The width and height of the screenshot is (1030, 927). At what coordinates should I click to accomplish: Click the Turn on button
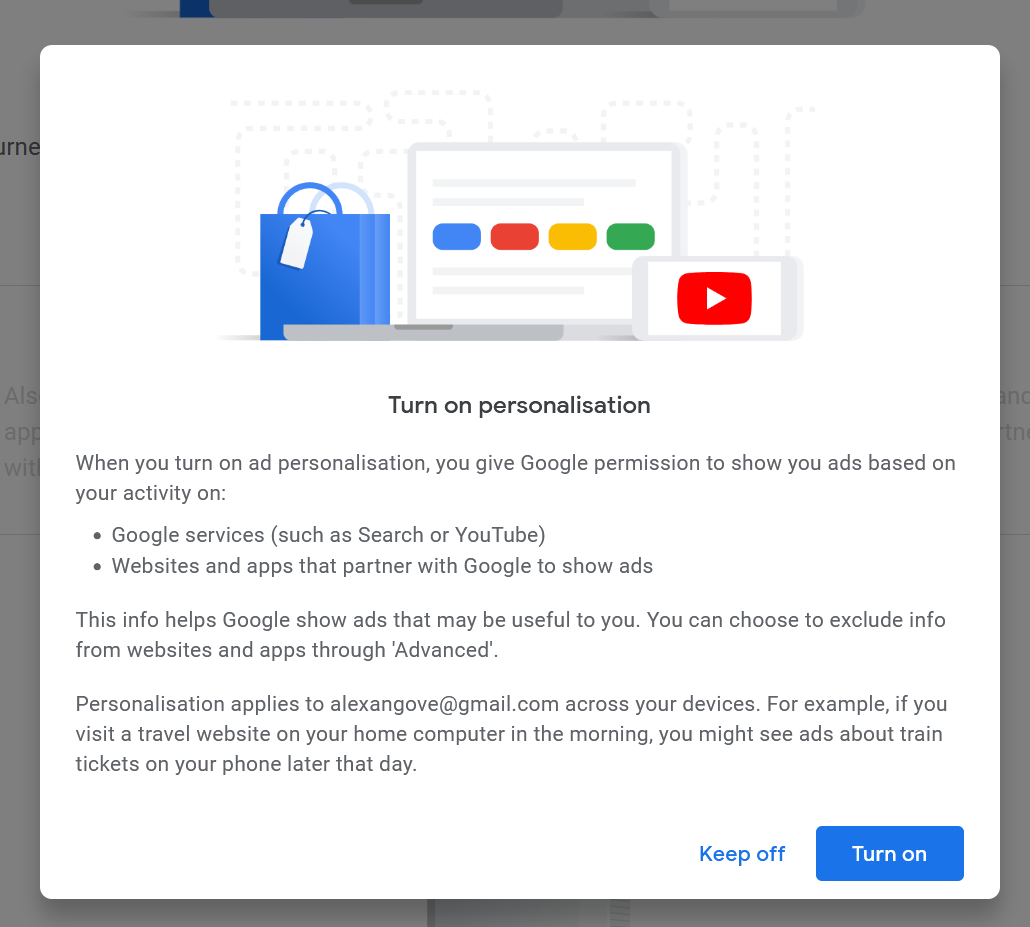(x=889, y=853)
